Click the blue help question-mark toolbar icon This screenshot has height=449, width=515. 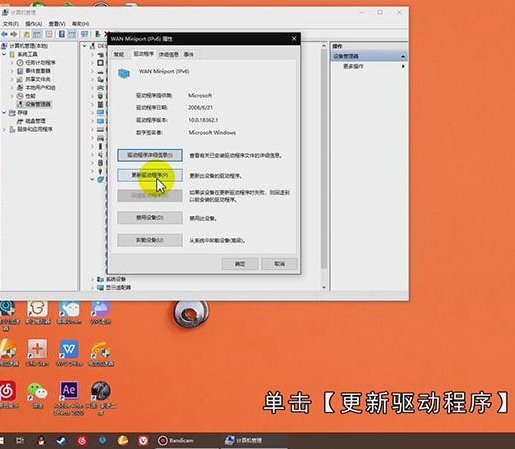(x=62, y=34)
